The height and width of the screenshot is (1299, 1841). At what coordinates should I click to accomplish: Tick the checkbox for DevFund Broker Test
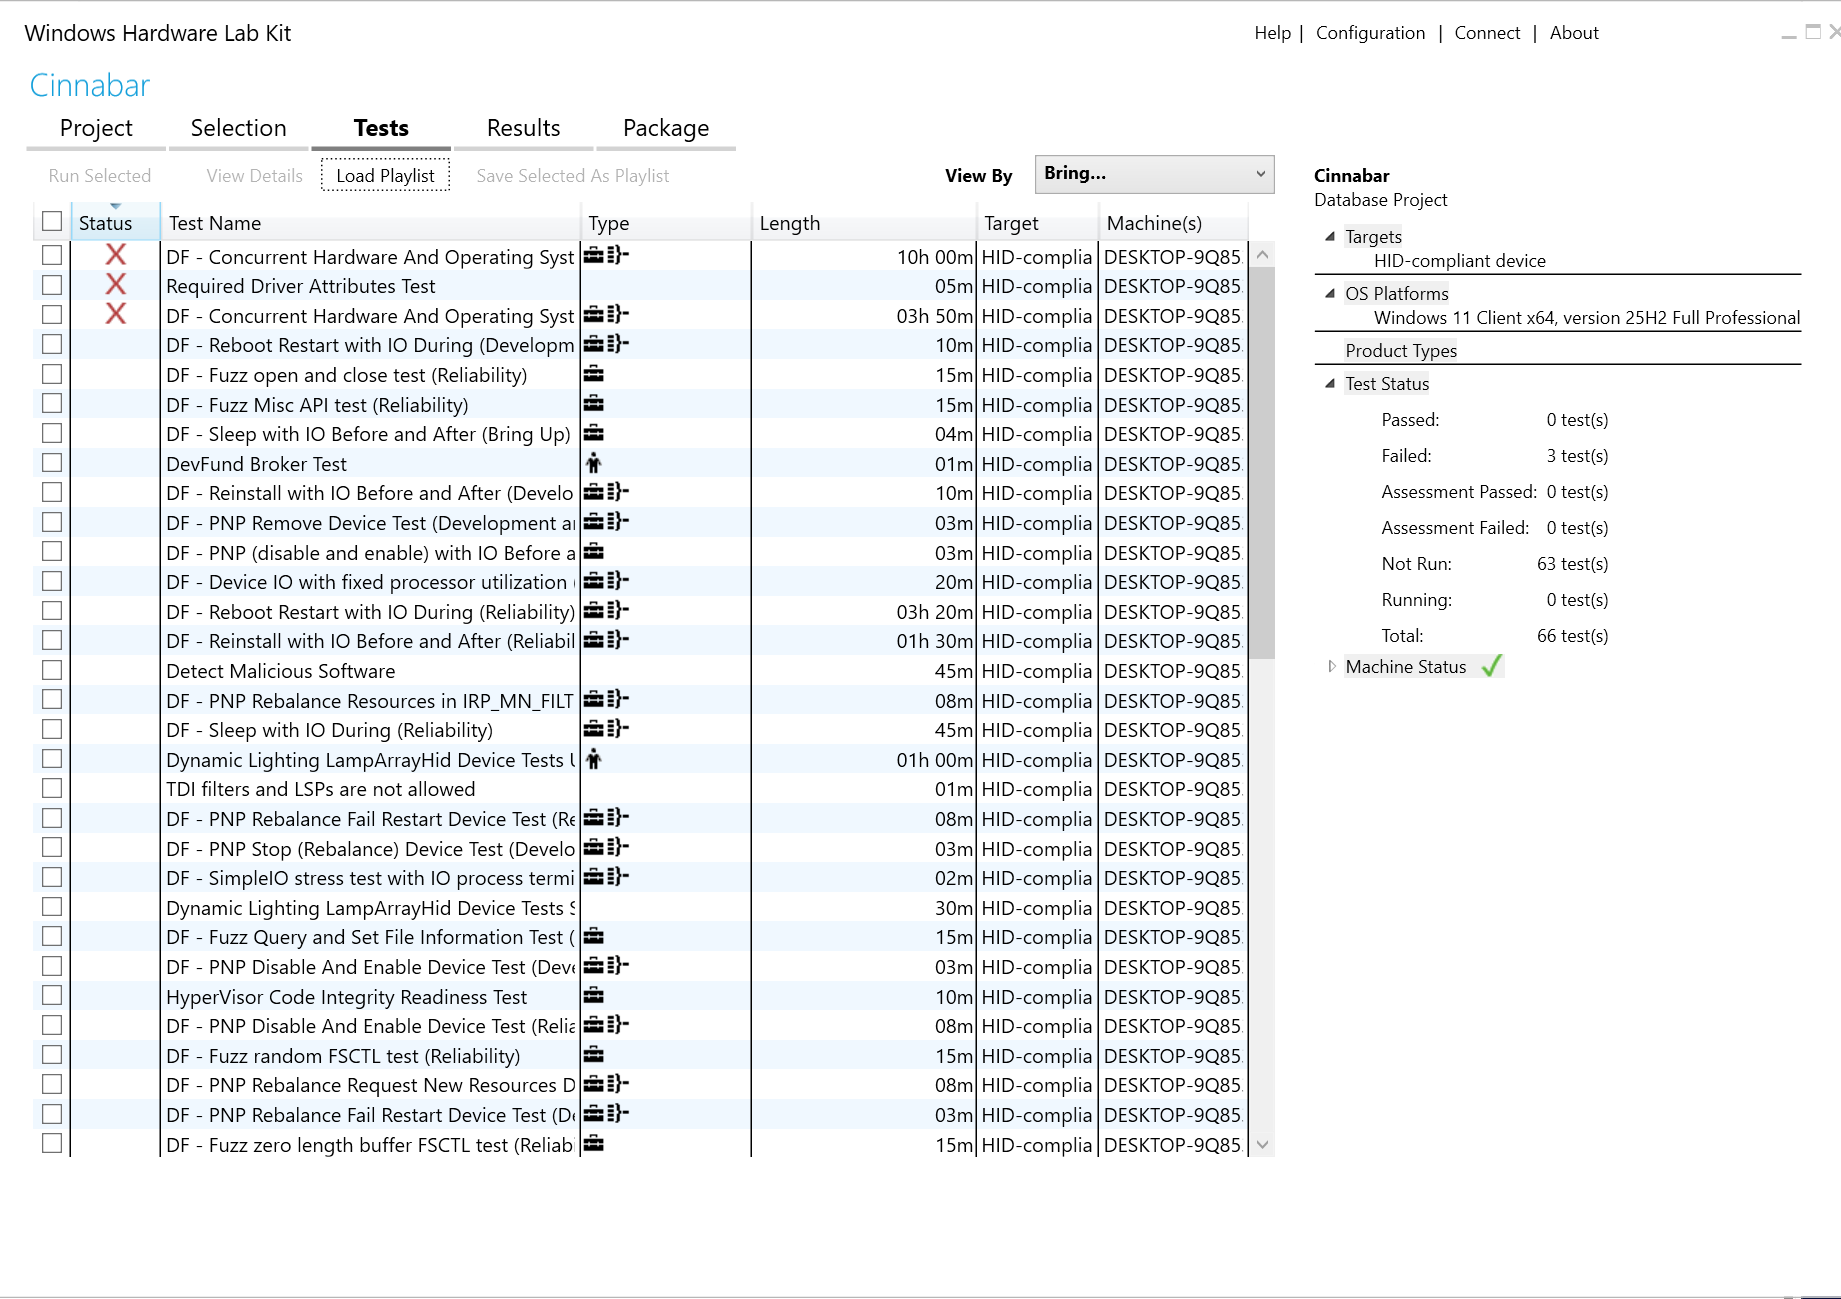tap(52, 463)
